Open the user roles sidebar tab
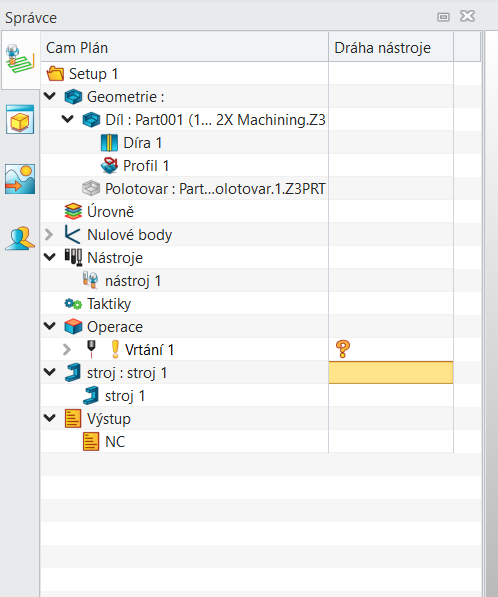 20,238
